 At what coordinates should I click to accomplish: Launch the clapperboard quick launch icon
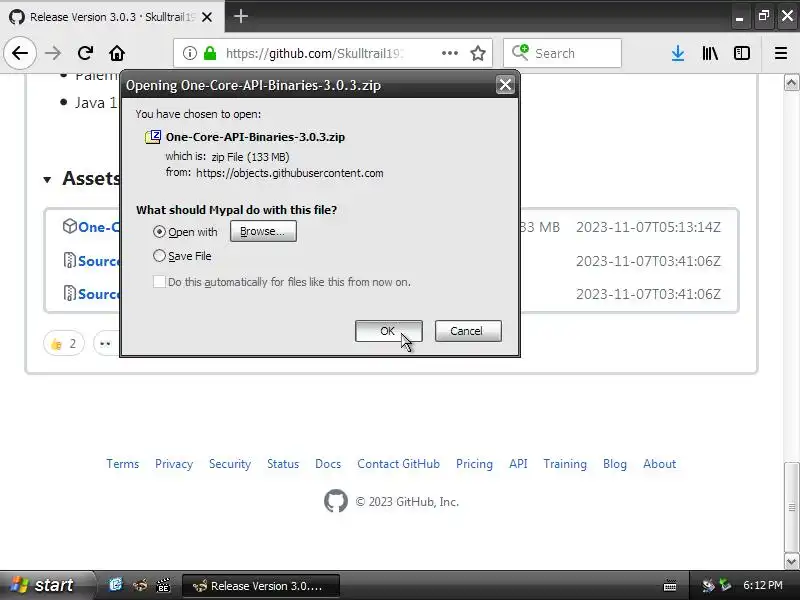pyautogui.click(x=163, y=585)
